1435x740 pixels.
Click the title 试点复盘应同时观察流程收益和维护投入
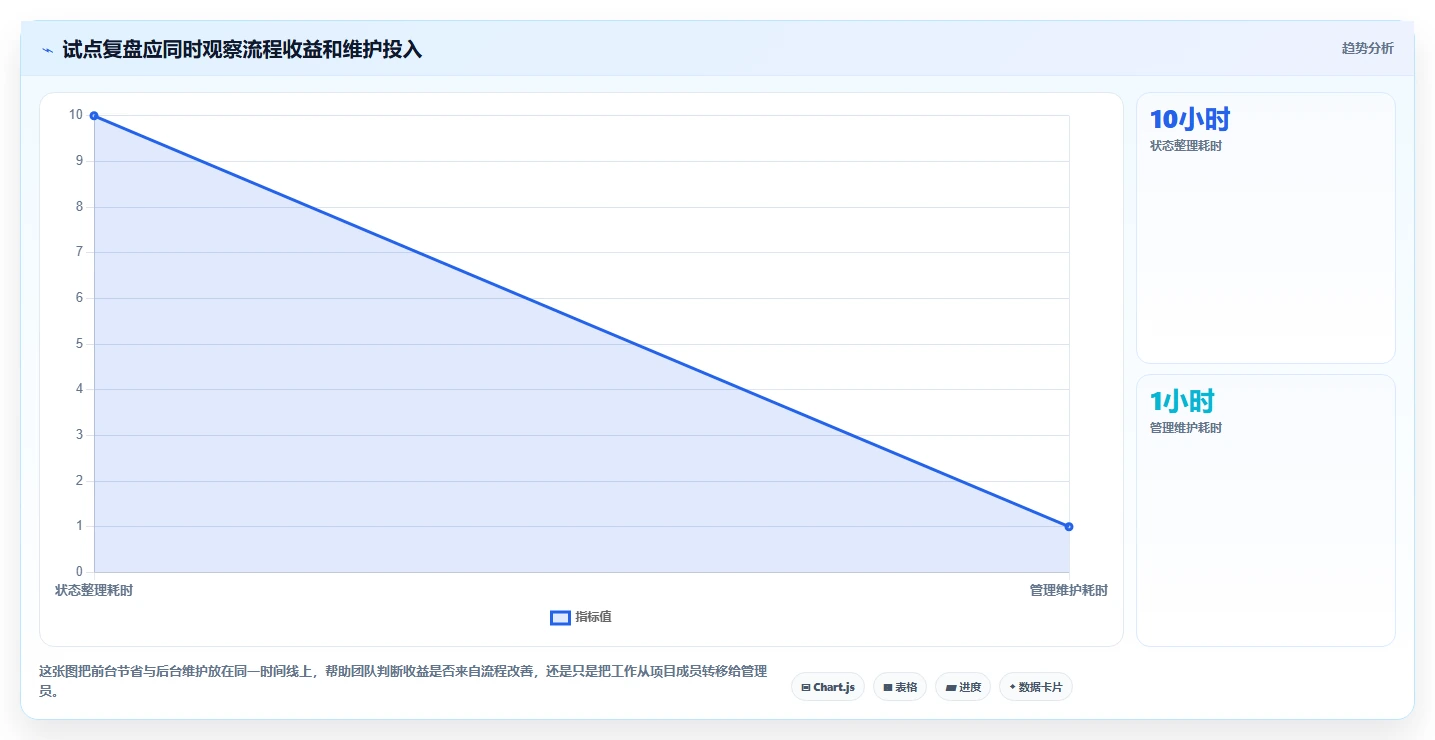coord(242,49)
